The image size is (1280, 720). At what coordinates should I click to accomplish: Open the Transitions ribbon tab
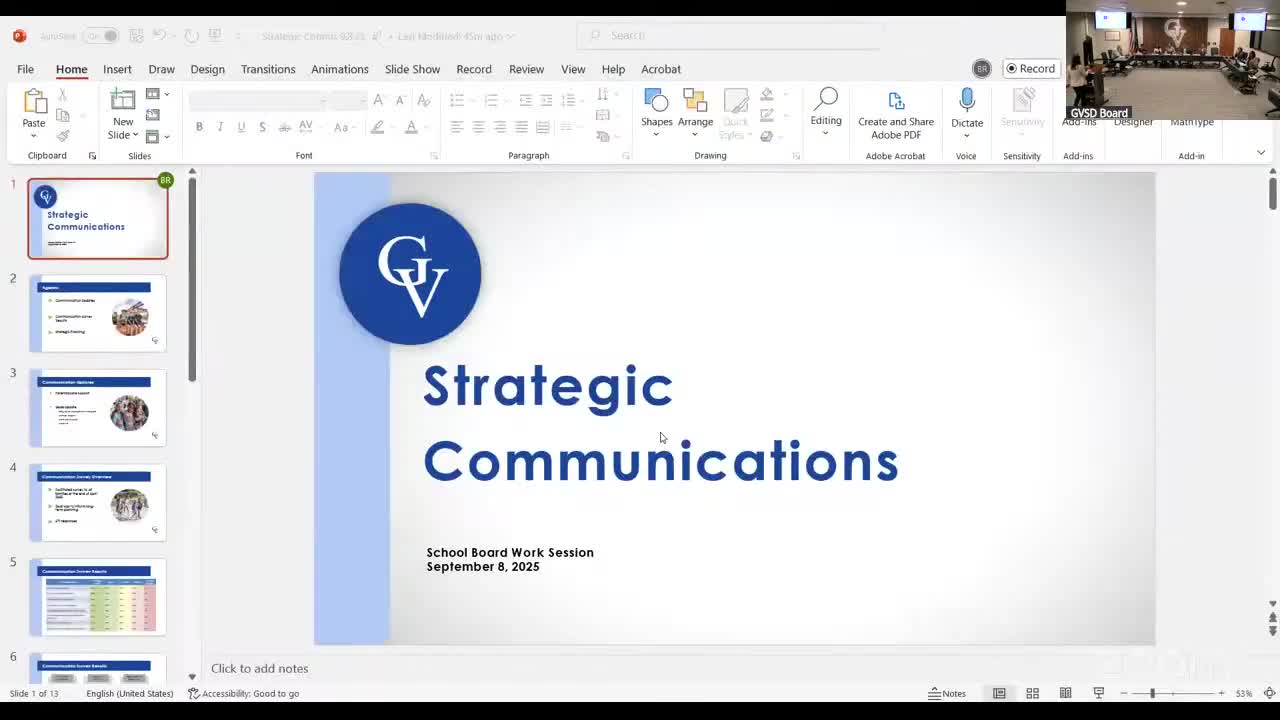267,69
